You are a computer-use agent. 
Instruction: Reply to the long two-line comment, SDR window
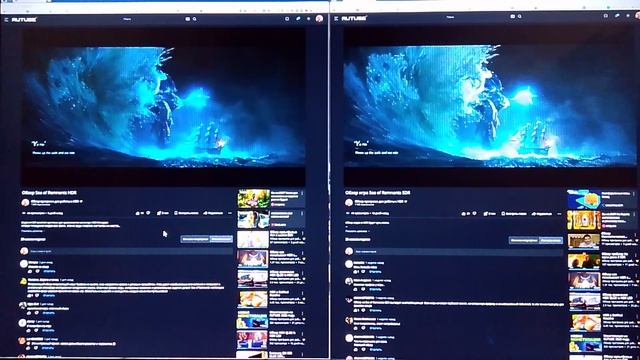[x=375, y=311]
